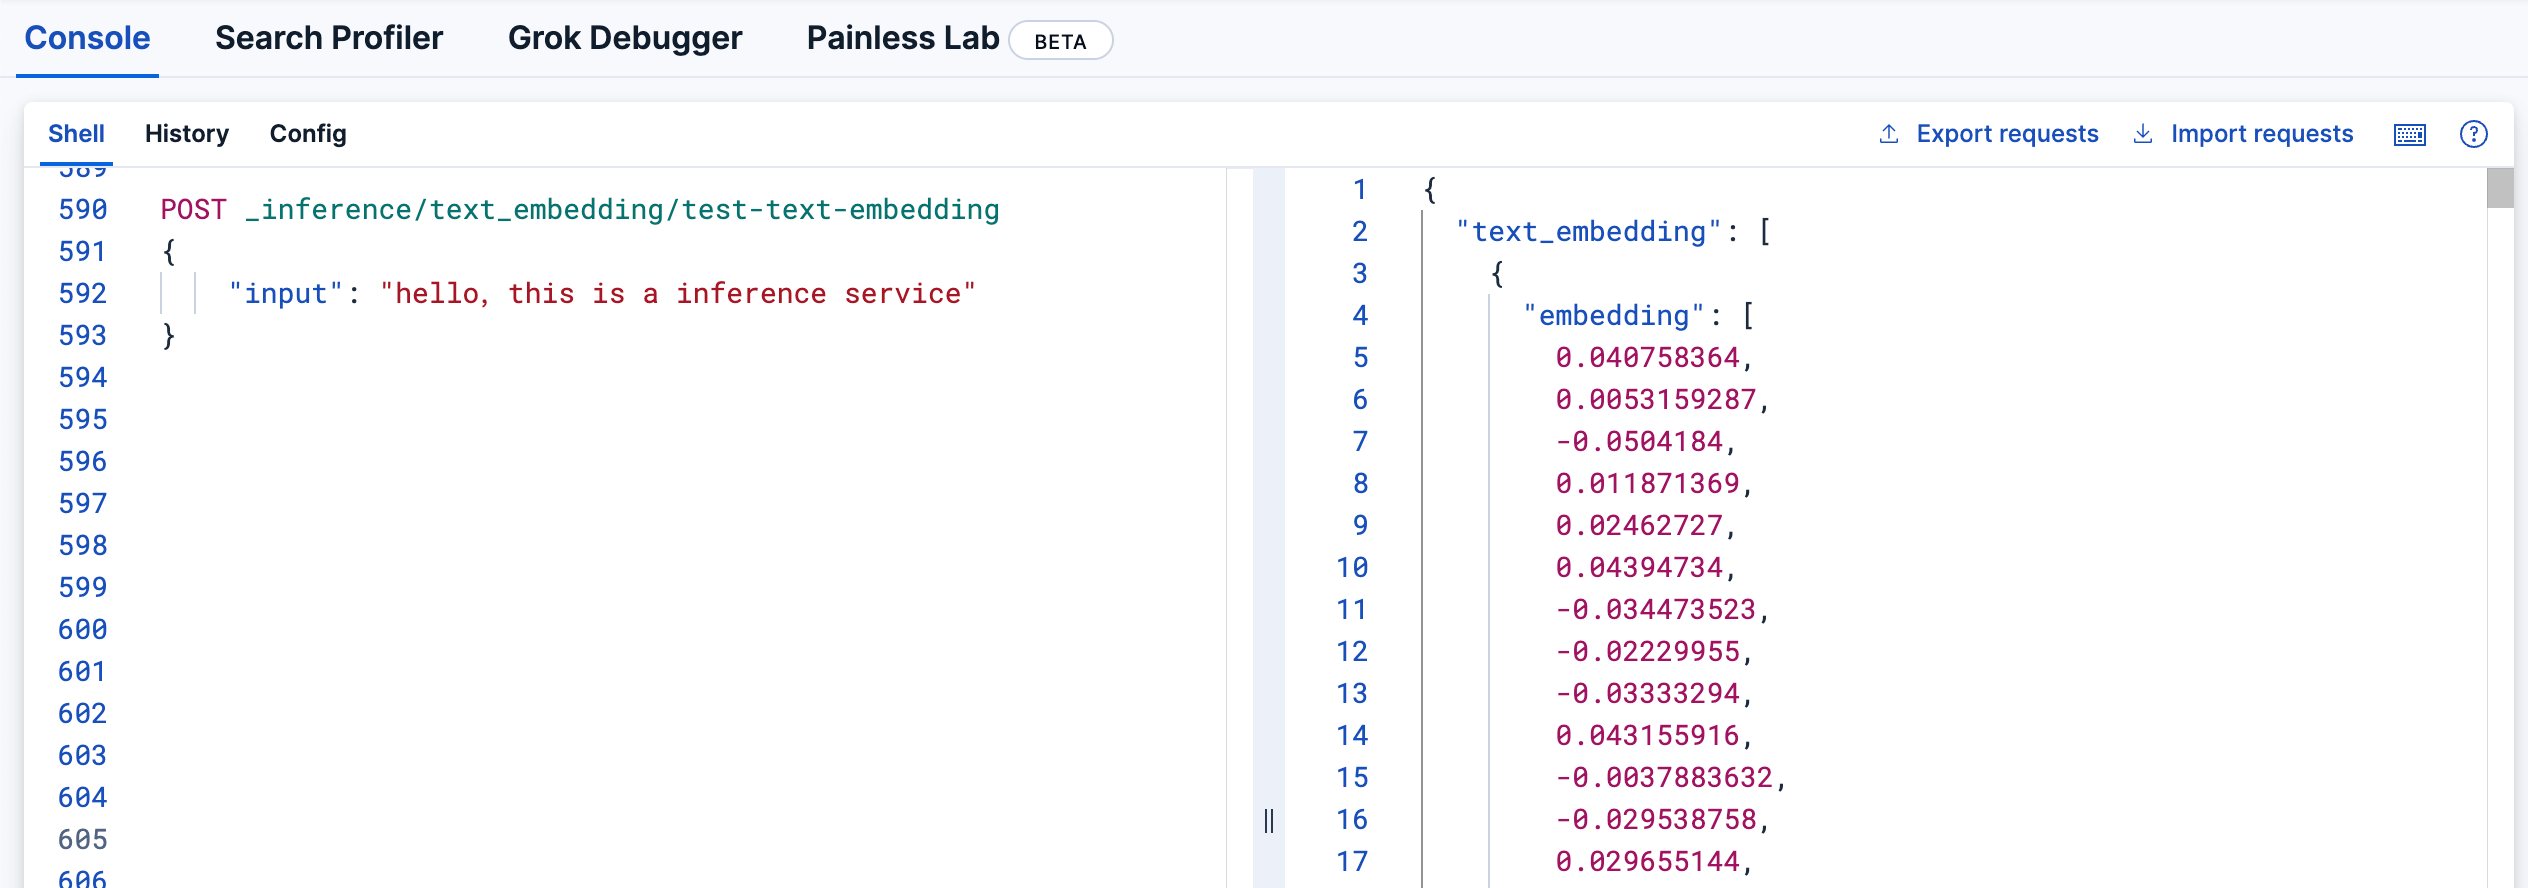This screenshot has width=2528, height=888.
Task: Click the opening brace on line 591
Action: tap(169, 251)
